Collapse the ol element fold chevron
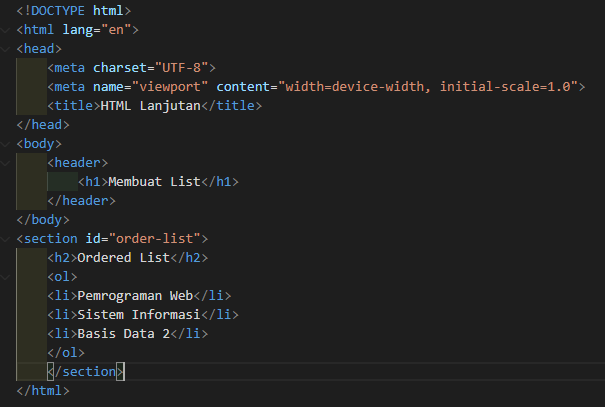 (5, 277)
